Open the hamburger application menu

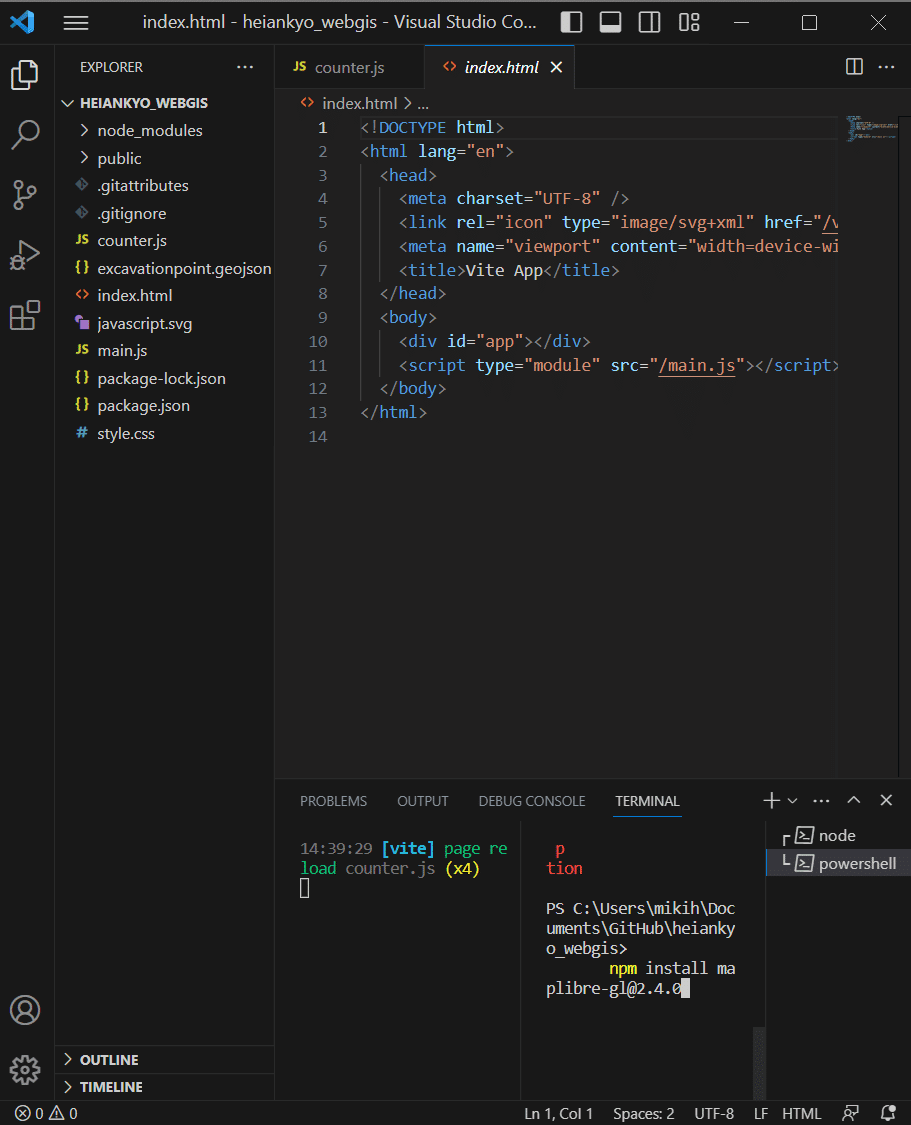click(76, 23)
